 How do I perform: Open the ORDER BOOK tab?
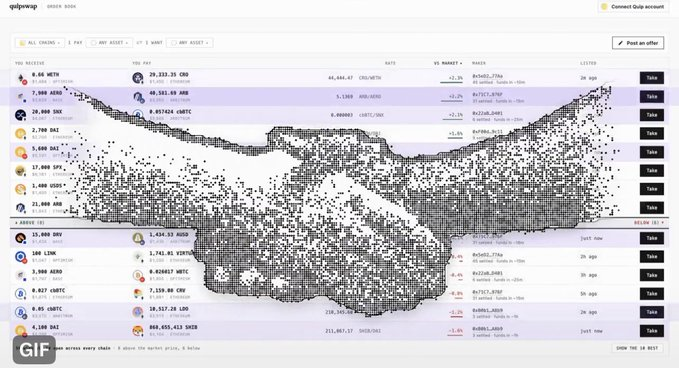click(61, 6)
